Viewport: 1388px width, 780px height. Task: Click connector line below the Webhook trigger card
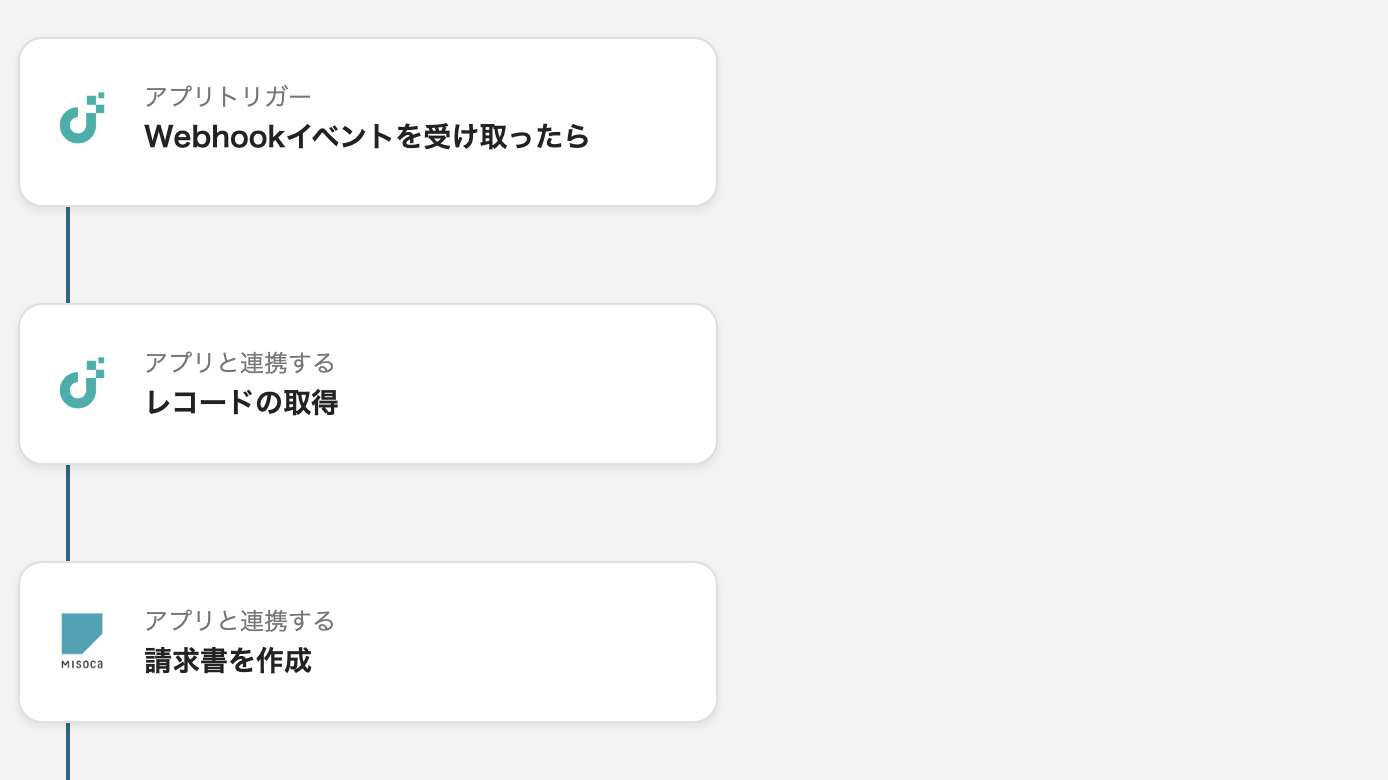(68, 254)
